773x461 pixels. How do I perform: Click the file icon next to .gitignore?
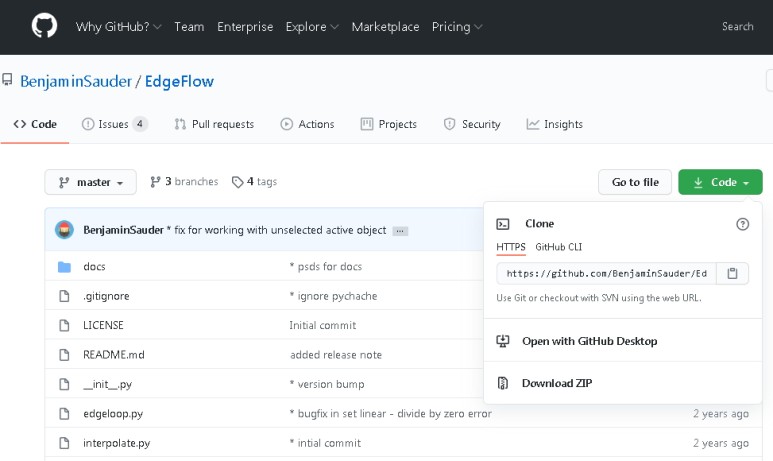[64, 296]
